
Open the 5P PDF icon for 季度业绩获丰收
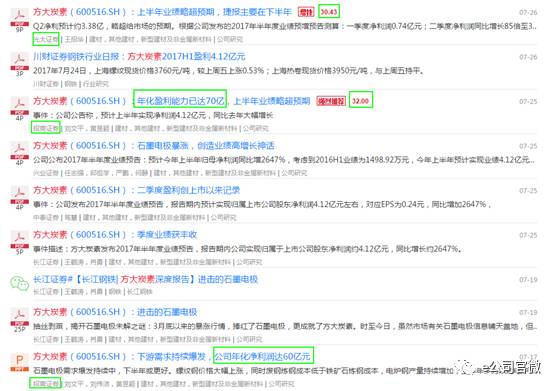click(20, 243)
